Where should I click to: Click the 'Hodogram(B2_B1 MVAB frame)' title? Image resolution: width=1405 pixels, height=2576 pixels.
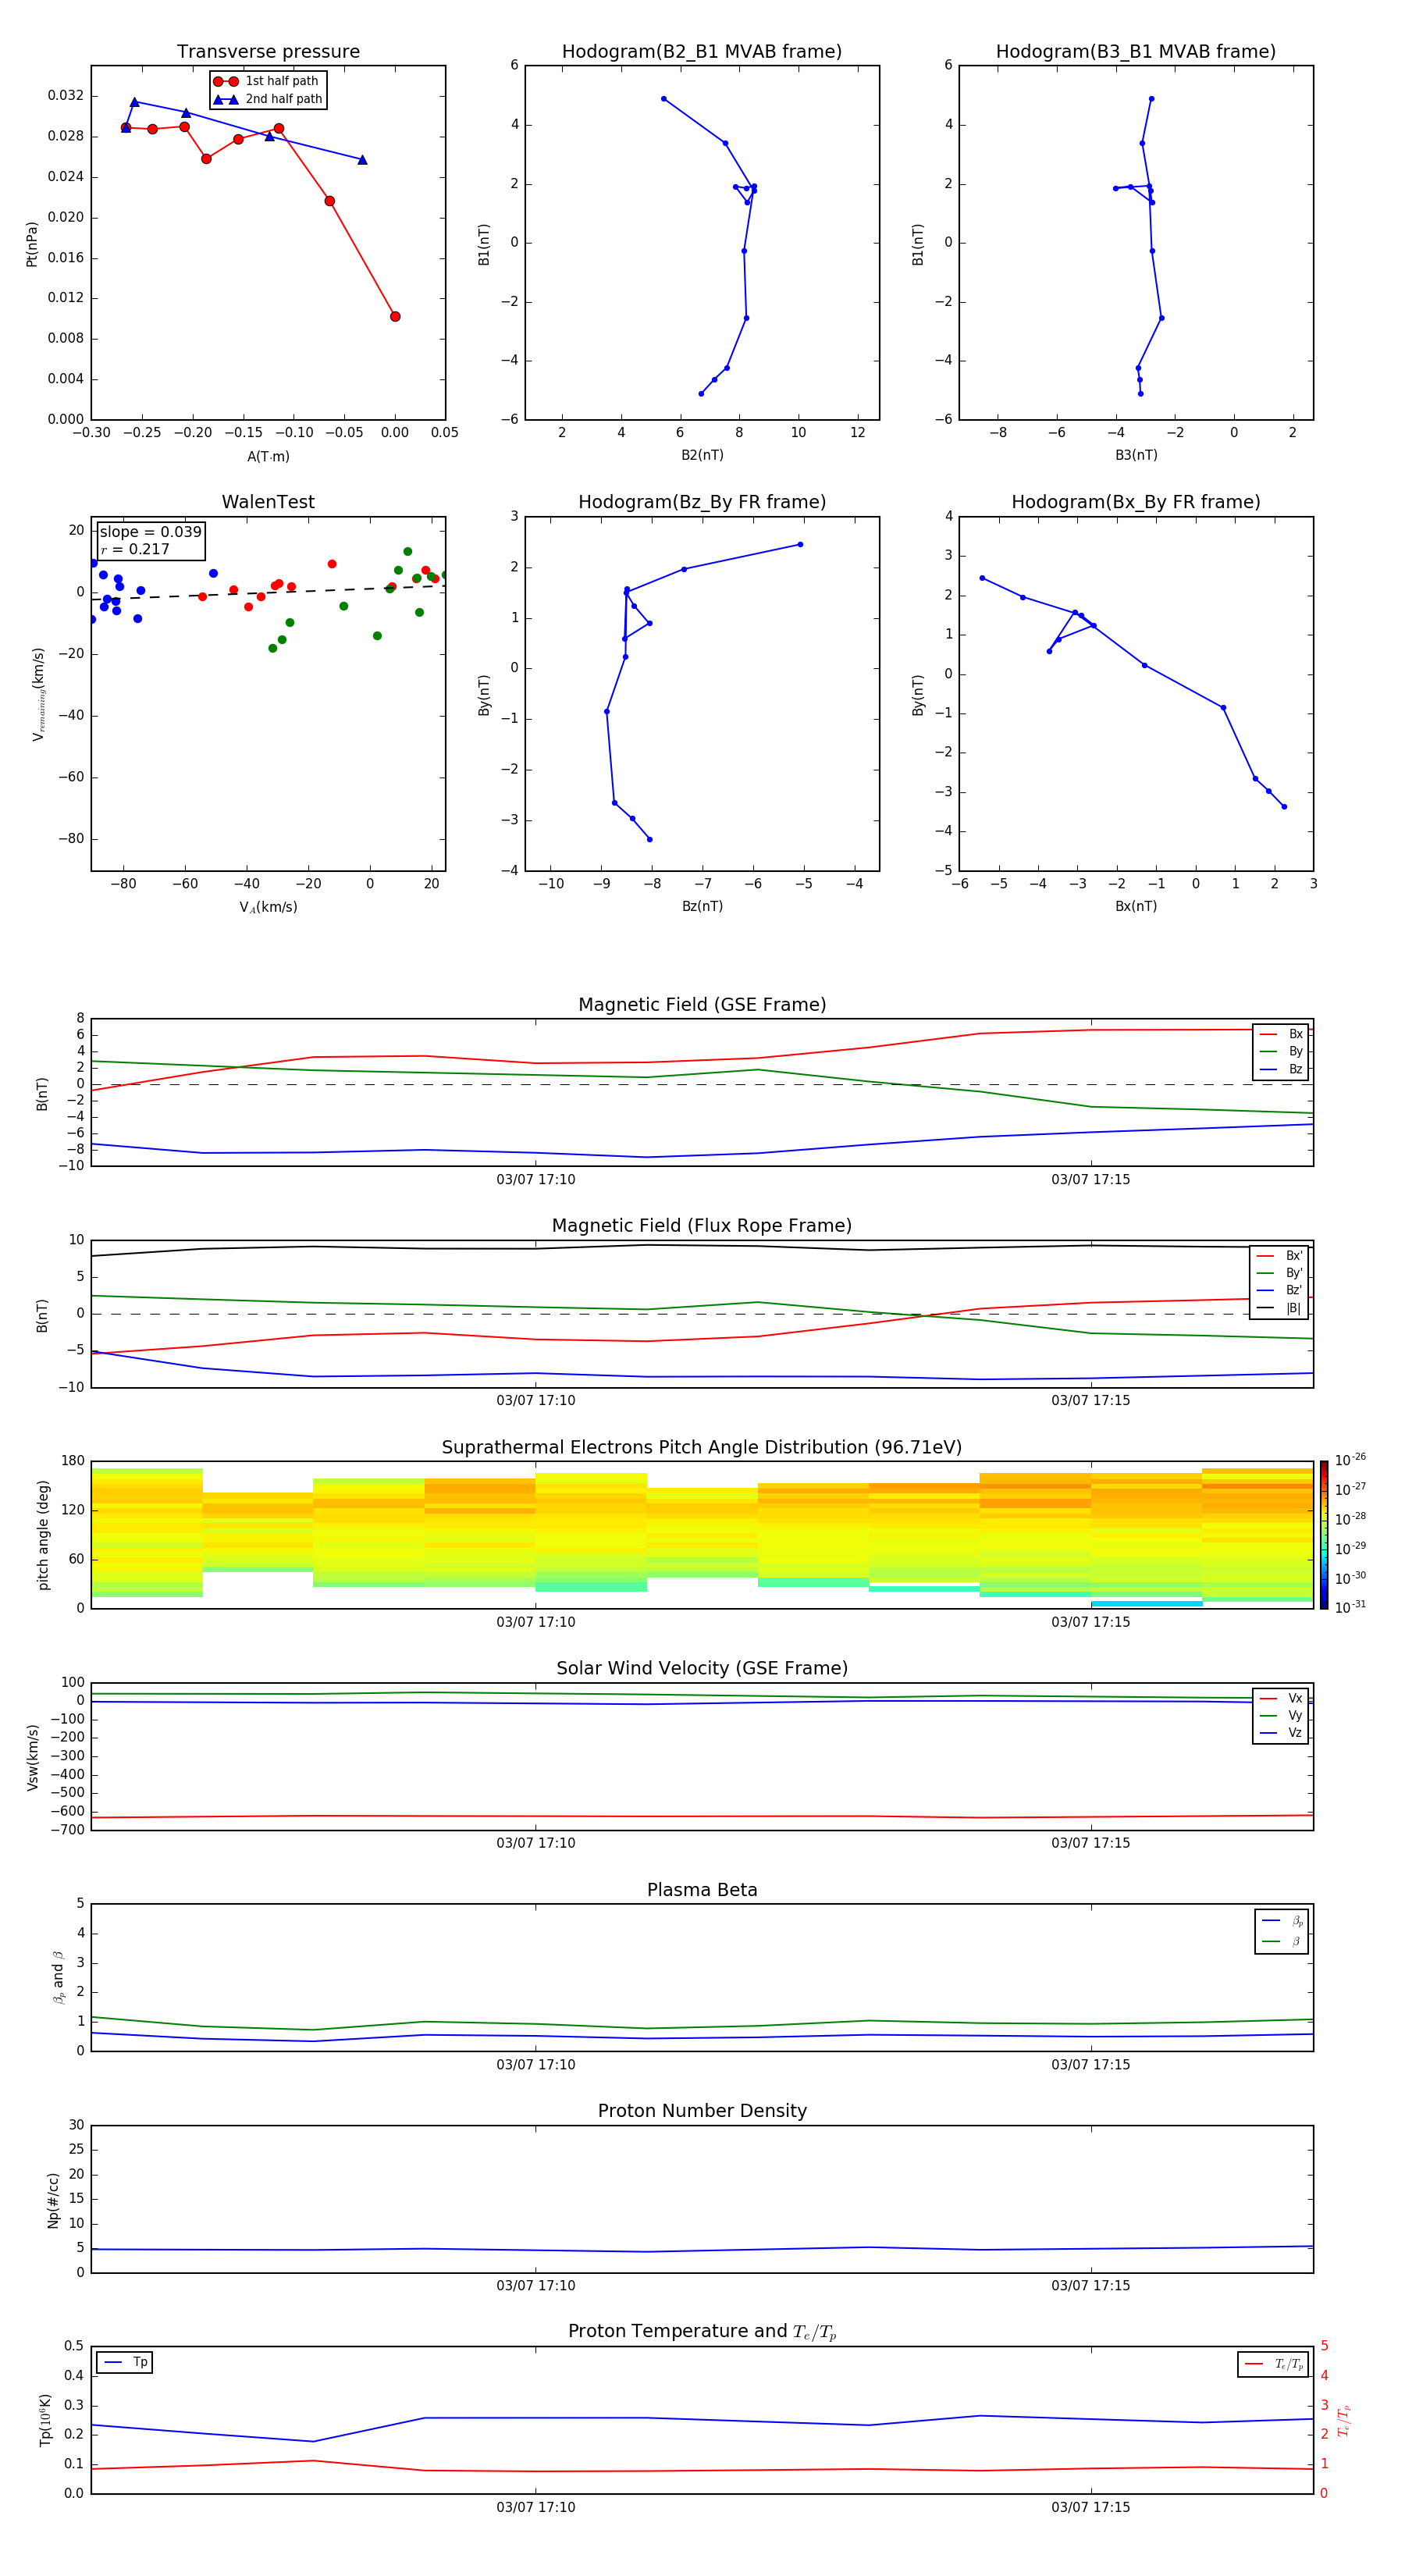coord(702,52)
